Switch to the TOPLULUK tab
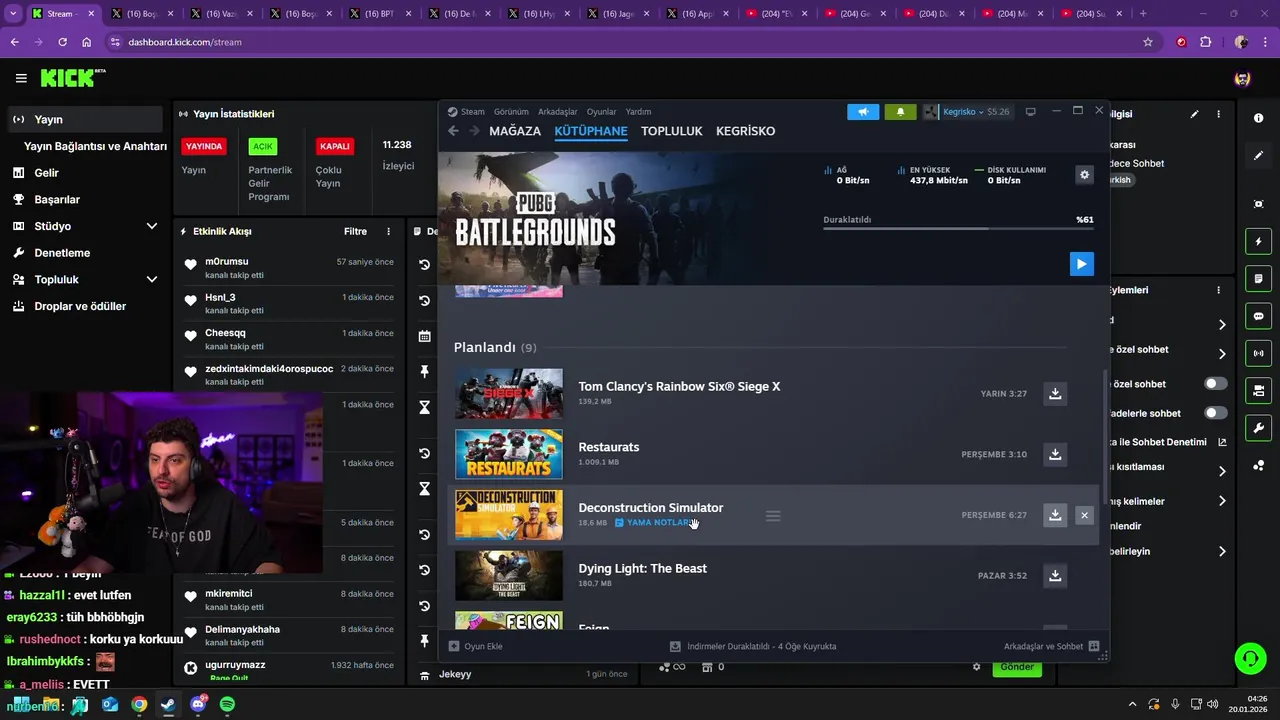The image size is (1280, 720). pos(672,131)
